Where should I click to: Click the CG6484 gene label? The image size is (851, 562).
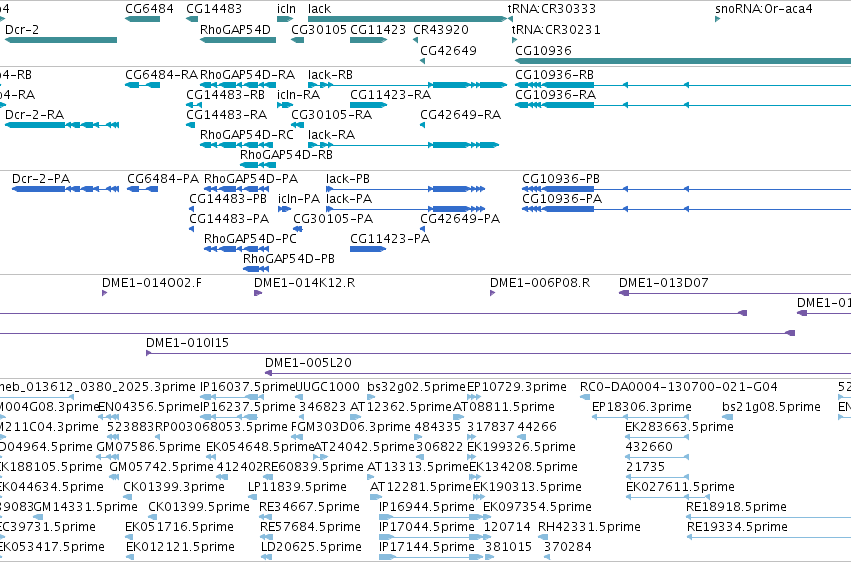click(x=149, y=9)
